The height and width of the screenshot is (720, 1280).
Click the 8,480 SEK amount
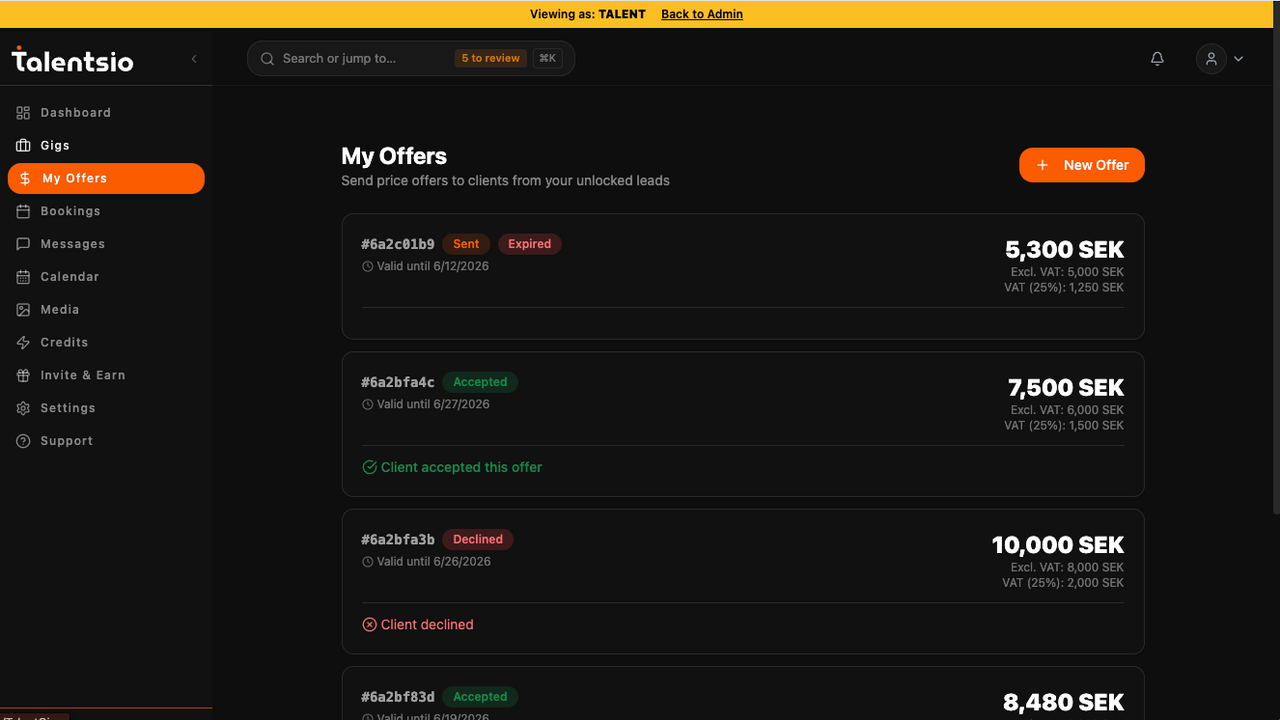[1063, 703]
